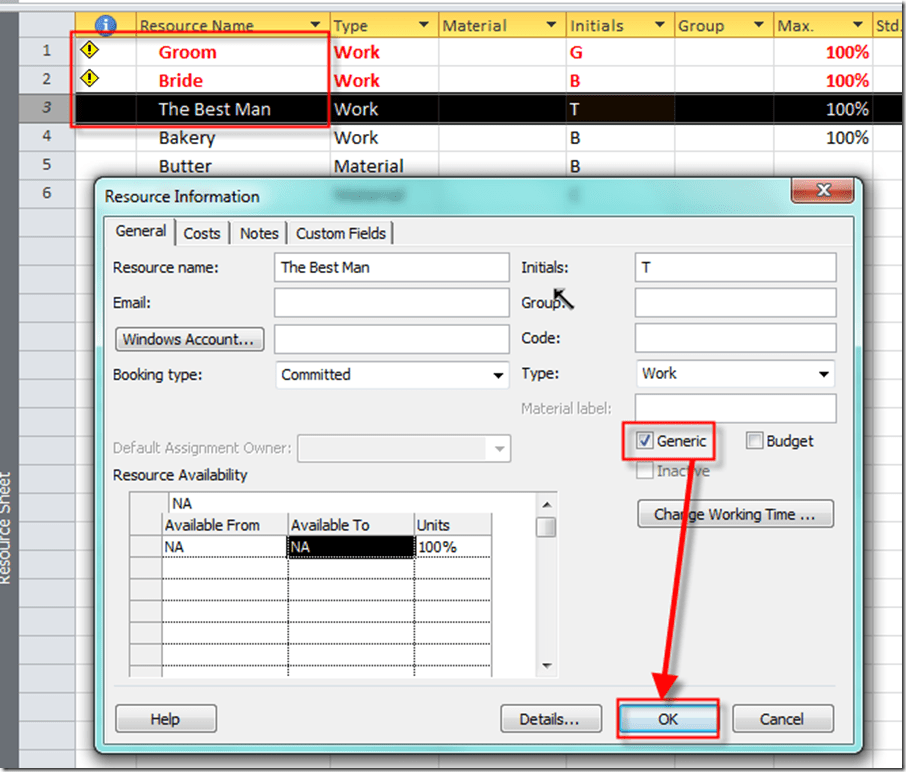Close the Resource Information dialog with X

pos(823,190)
